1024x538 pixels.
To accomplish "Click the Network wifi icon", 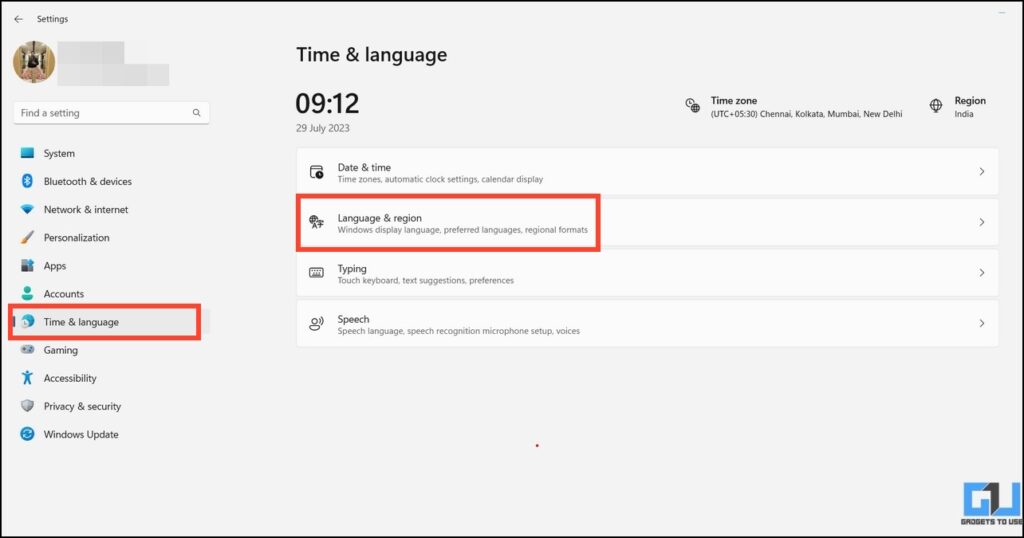I will 27,209.
